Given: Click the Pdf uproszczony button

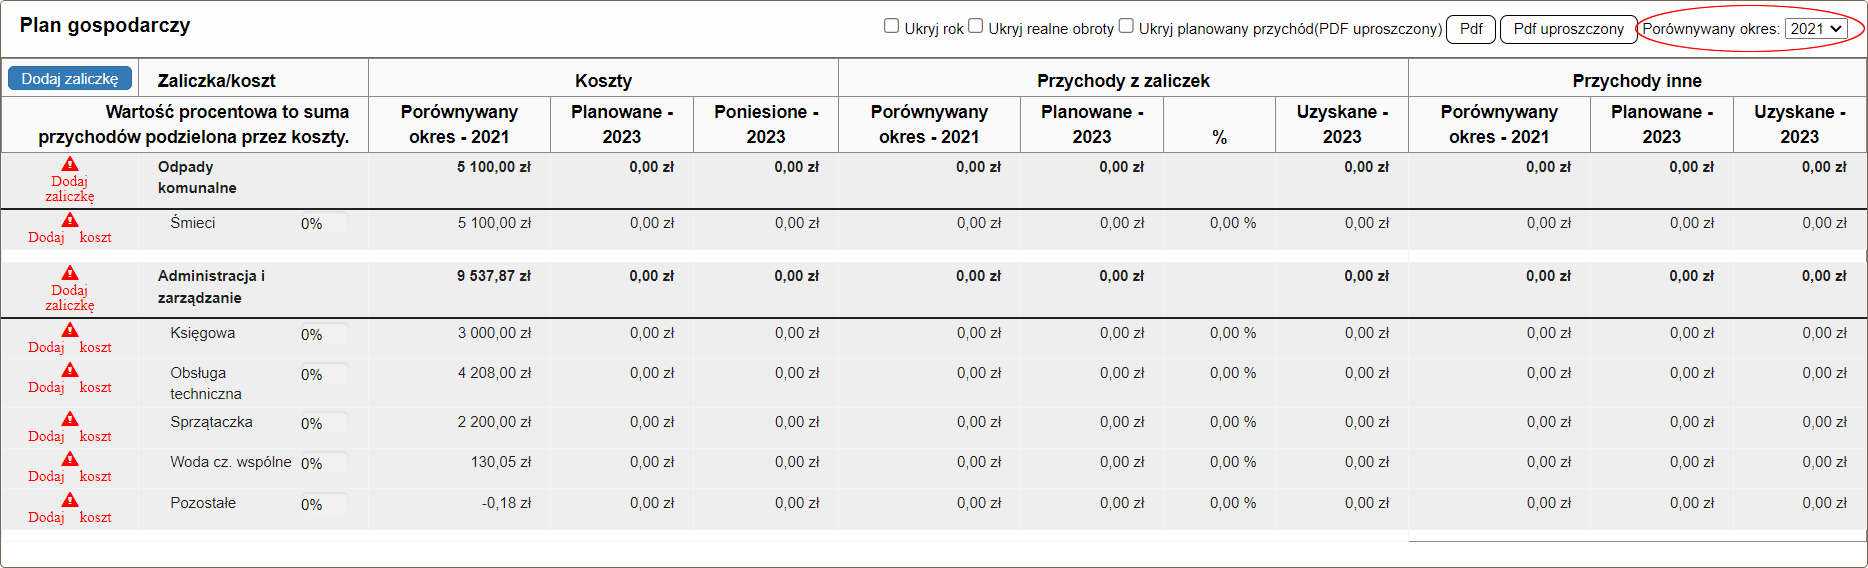Looking at the screenshot, I should [x=1568, y=29].
